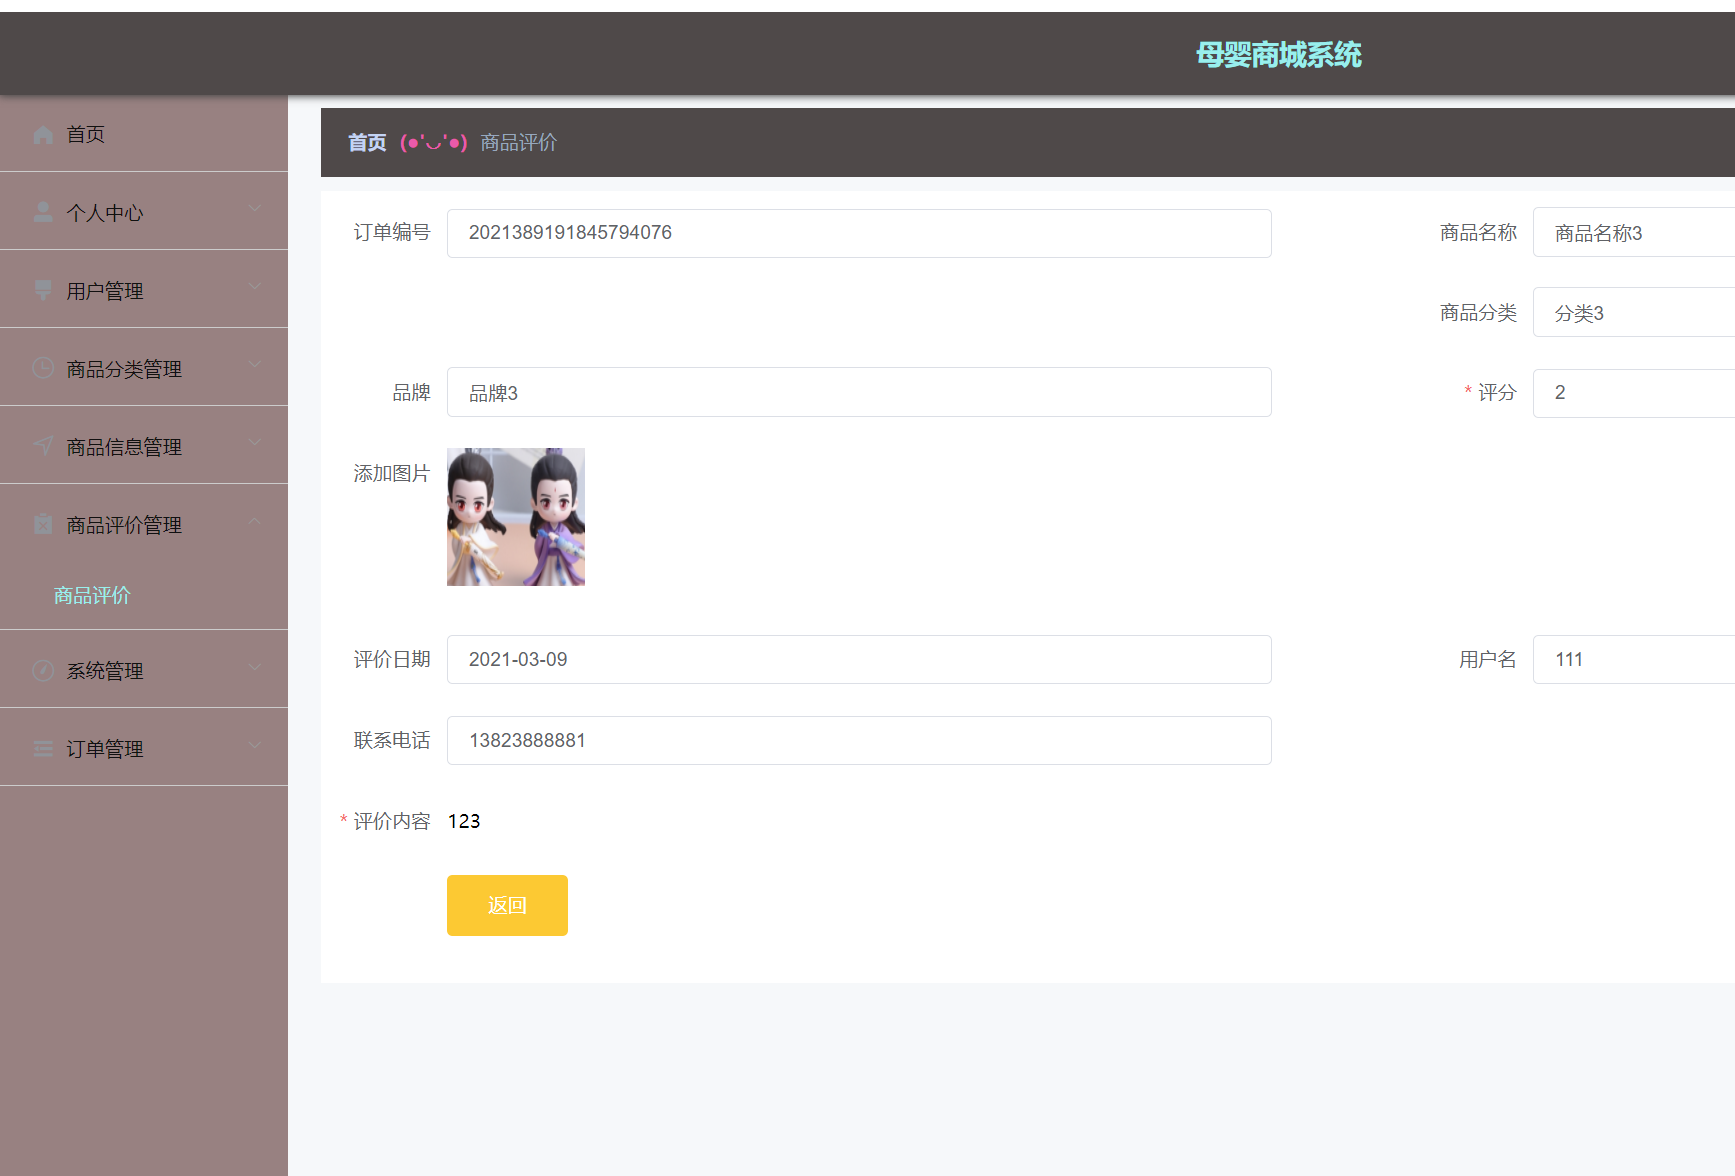The width and height of the screenshot is (1735, 1176).
Task: Click the paper plane icon beside 商品信息管理
Action: (x=43, y=446)
